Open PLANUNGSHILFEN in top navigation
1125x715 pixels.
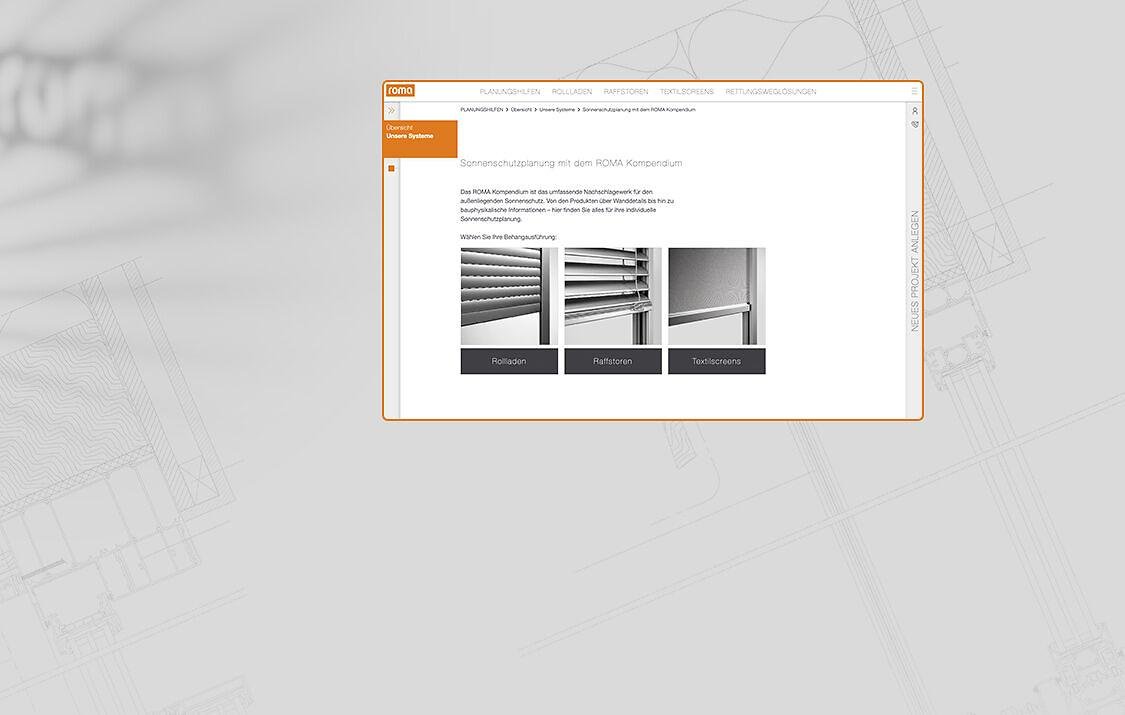pyautogui.click(x=509, y=92)
